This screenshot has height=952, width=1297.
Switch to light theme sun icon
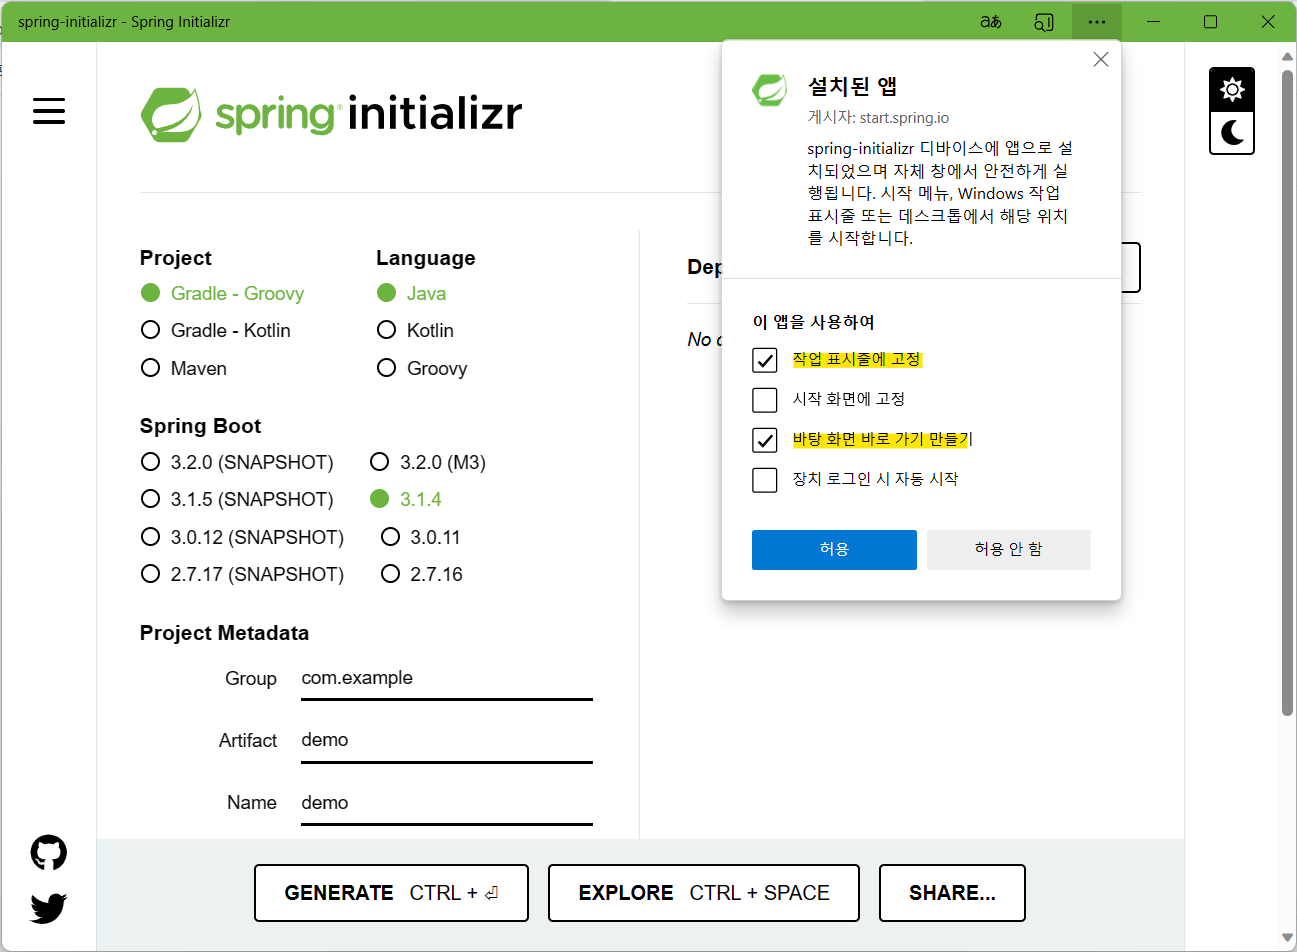(x=1232, y=89)
